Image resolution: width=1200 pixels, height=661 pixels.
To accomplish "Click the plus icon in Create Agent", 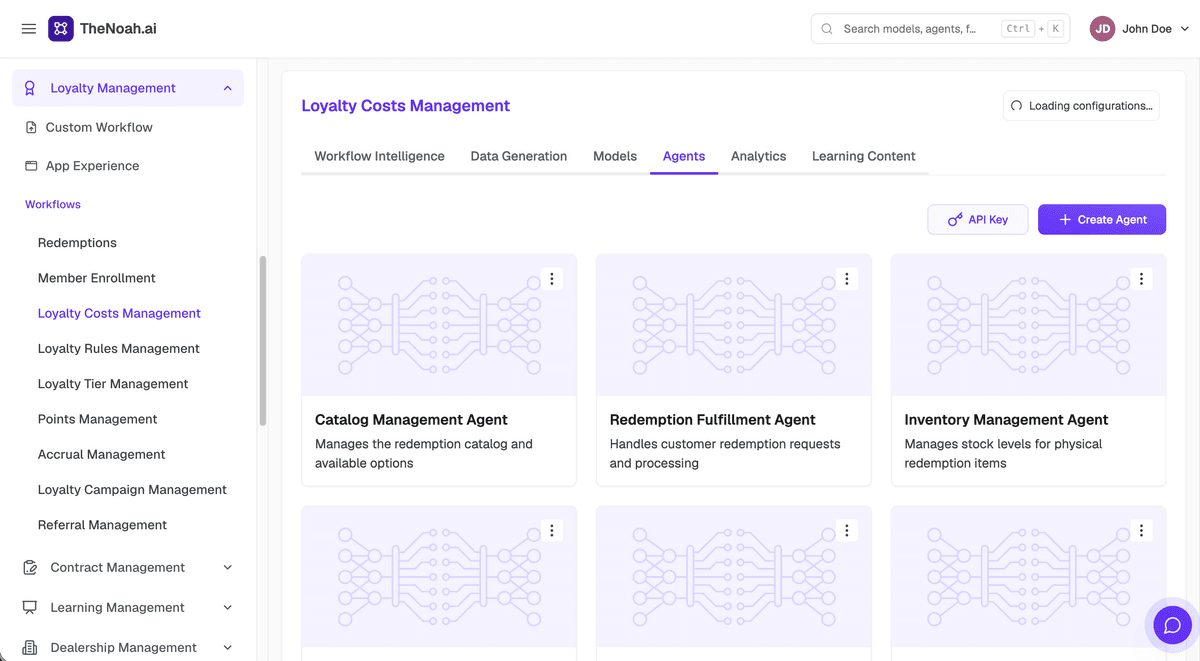I will pyautogui.click(x=1065, y=219).
